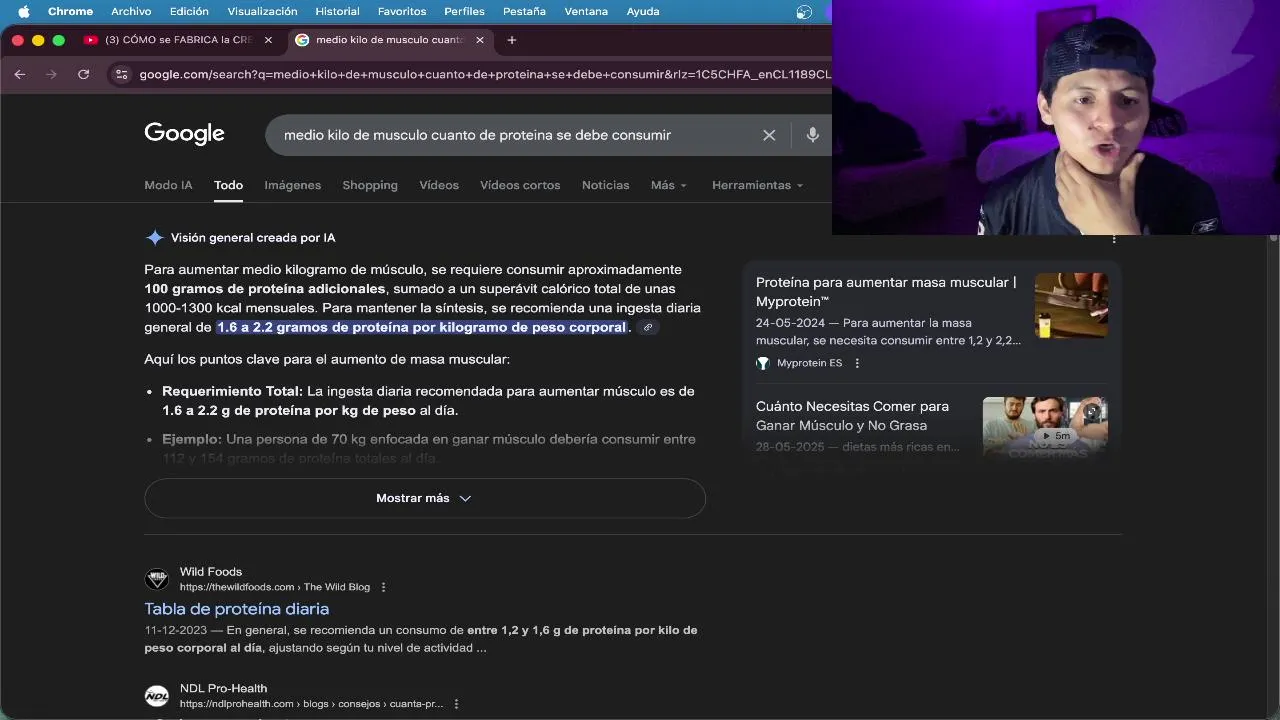Go forward with the forward arrow
Image resolution: width=1280 pixels, height=720 pixels.
click(51, 74)
